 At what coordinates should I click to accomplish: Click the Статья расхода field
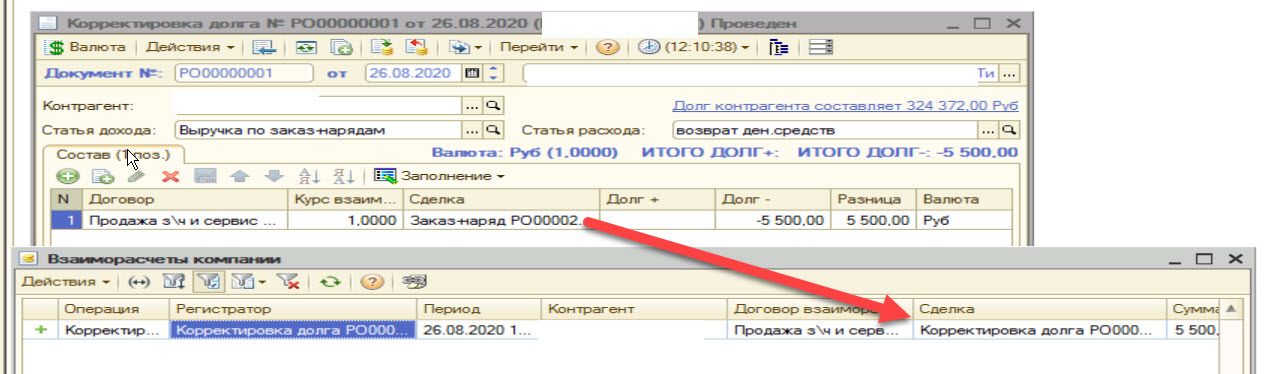[x=825, y=130]
